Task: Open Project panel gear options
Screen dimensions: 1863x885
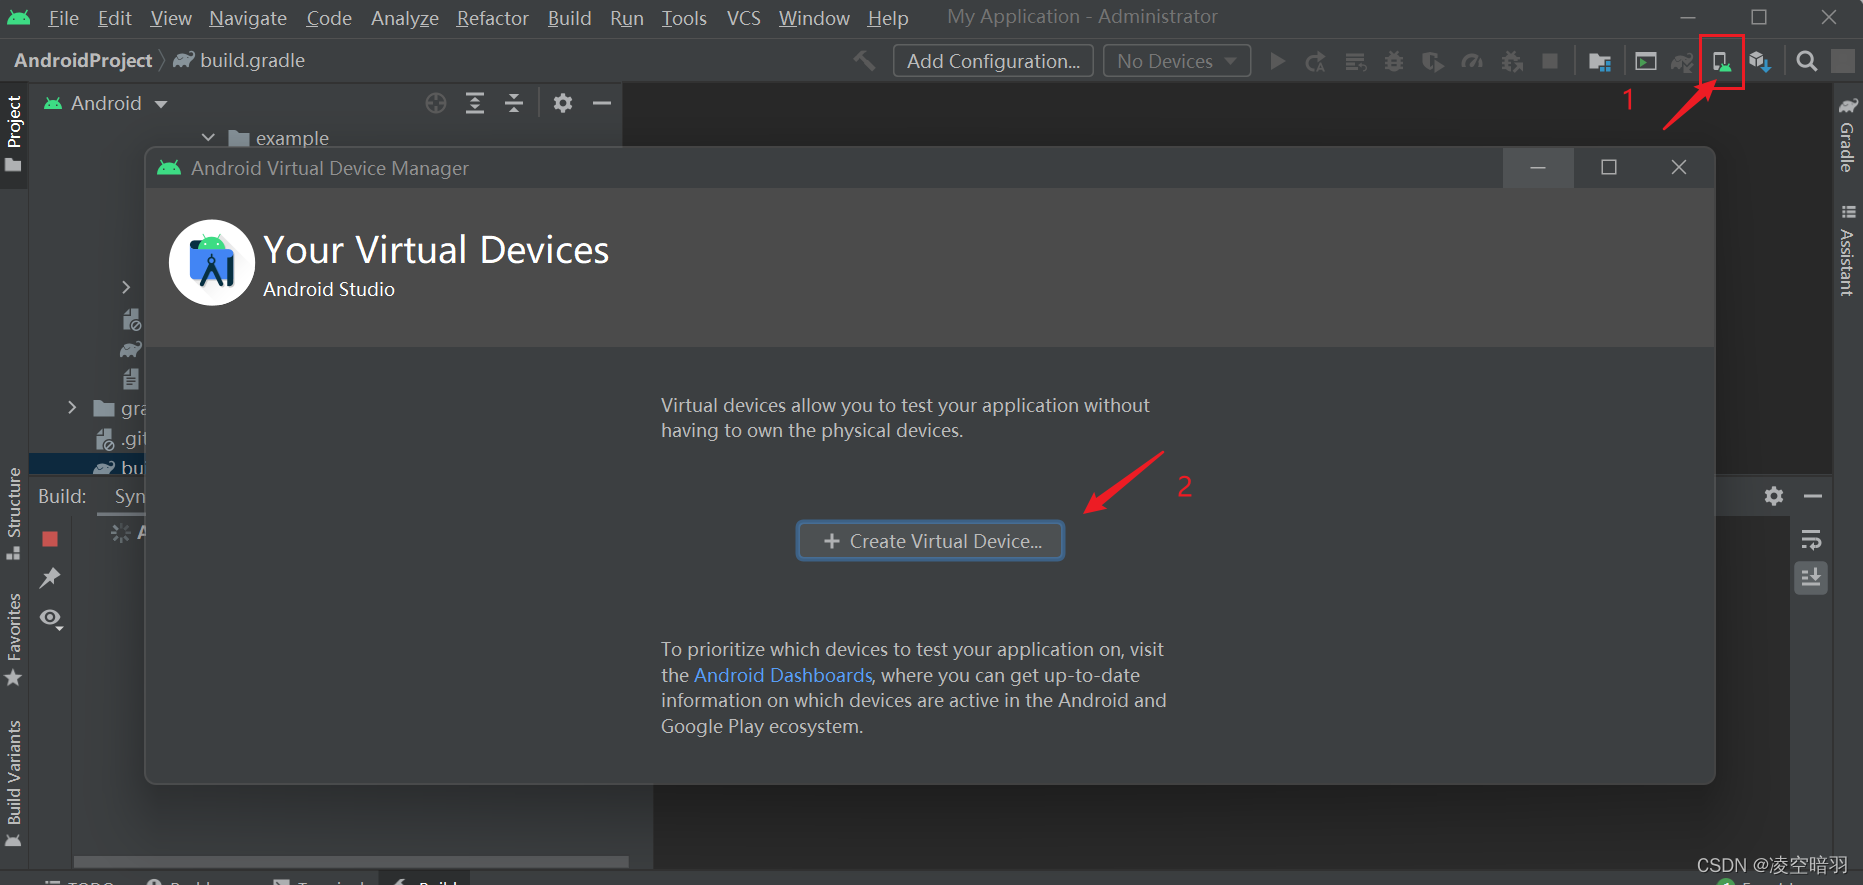Action: [x=563, y=103]
